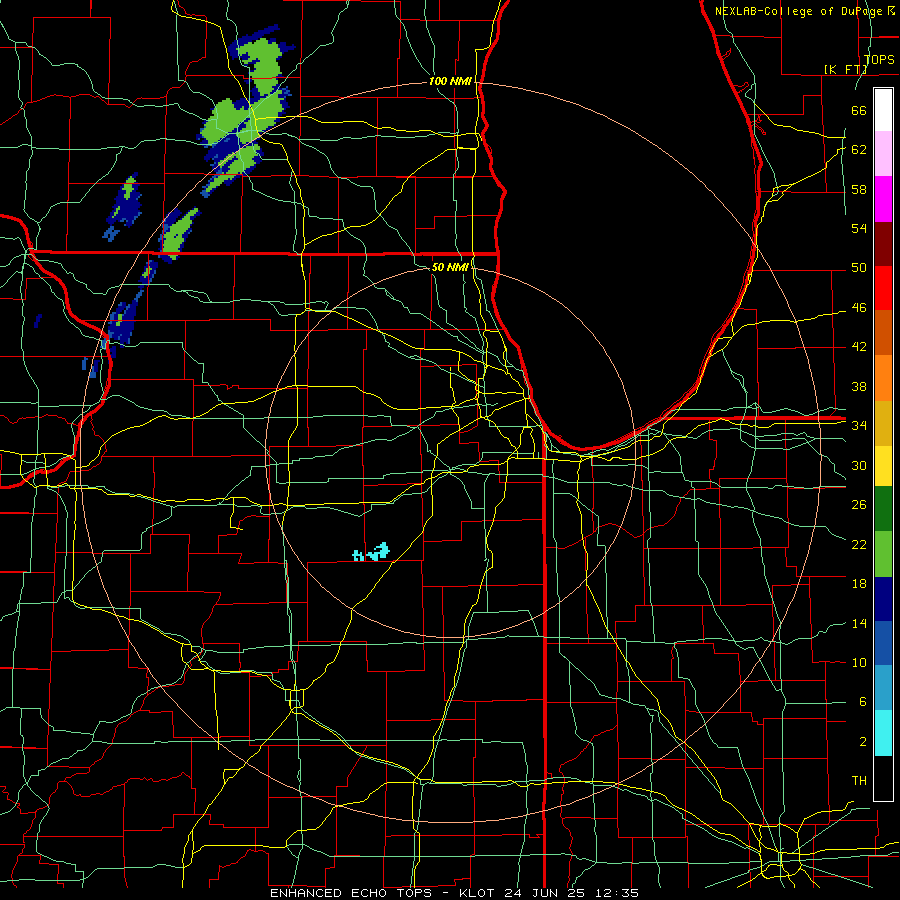
Task: Click the cyan echo cluster inside 50 NMI ring
Action: coord(371,552)
